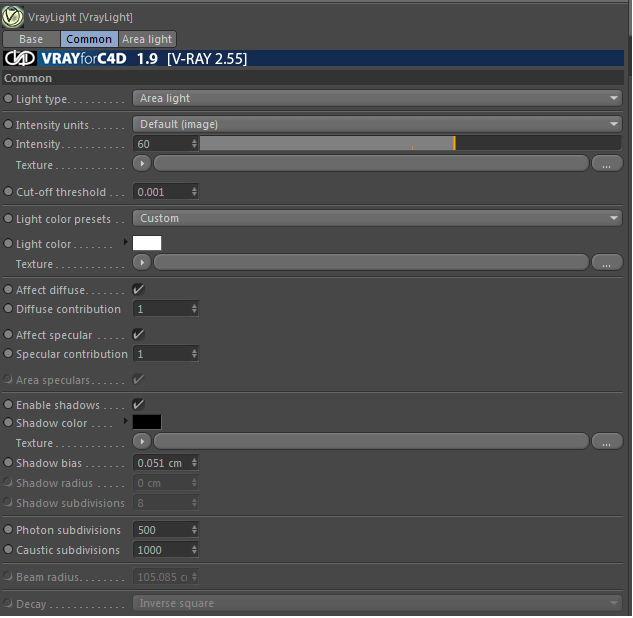Click the Common section header
The height and width of the screenshot is (618, 633).
[x=313, y=78]
